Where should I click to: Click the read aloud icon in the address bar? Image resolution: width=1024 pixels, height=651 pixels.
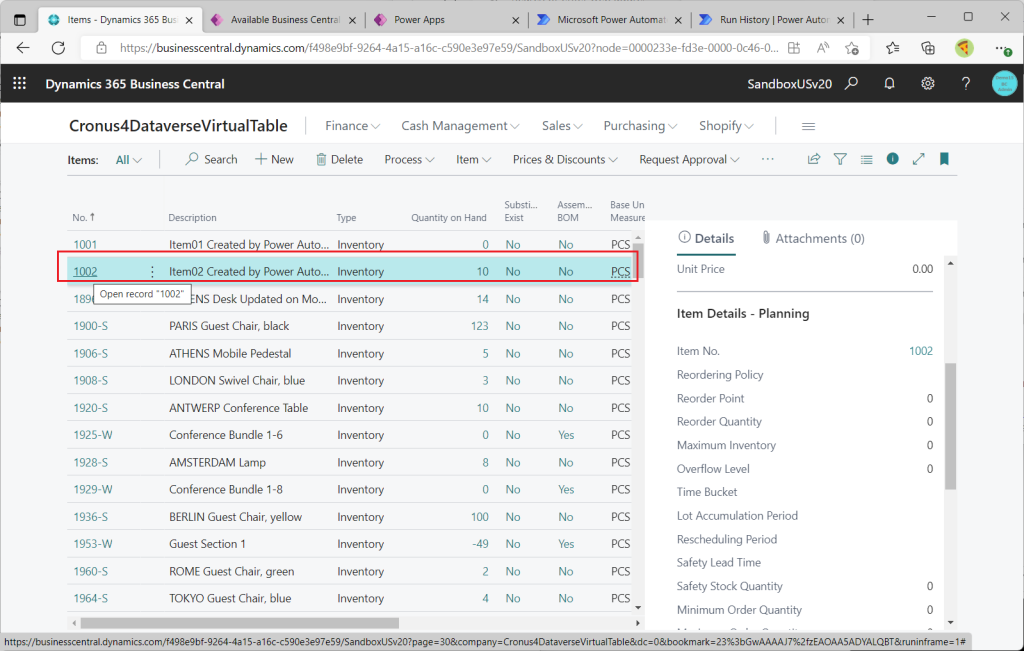pos(822,48)
